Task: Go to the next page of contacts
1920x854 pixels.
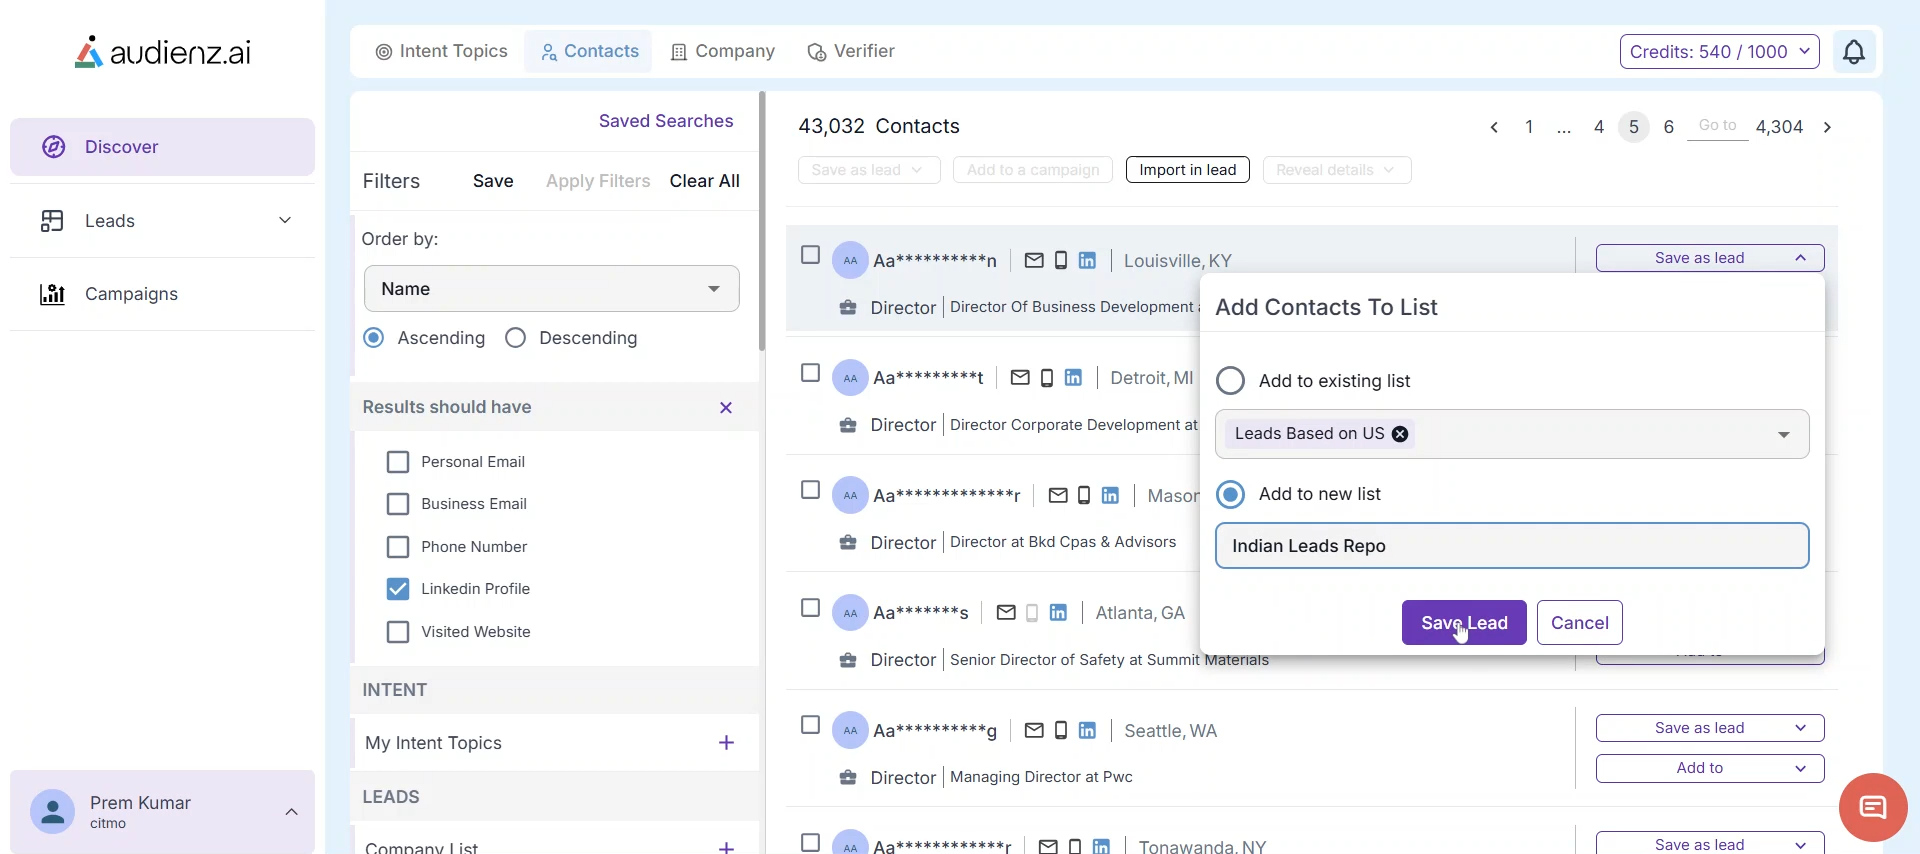Action: [1827, 127]
